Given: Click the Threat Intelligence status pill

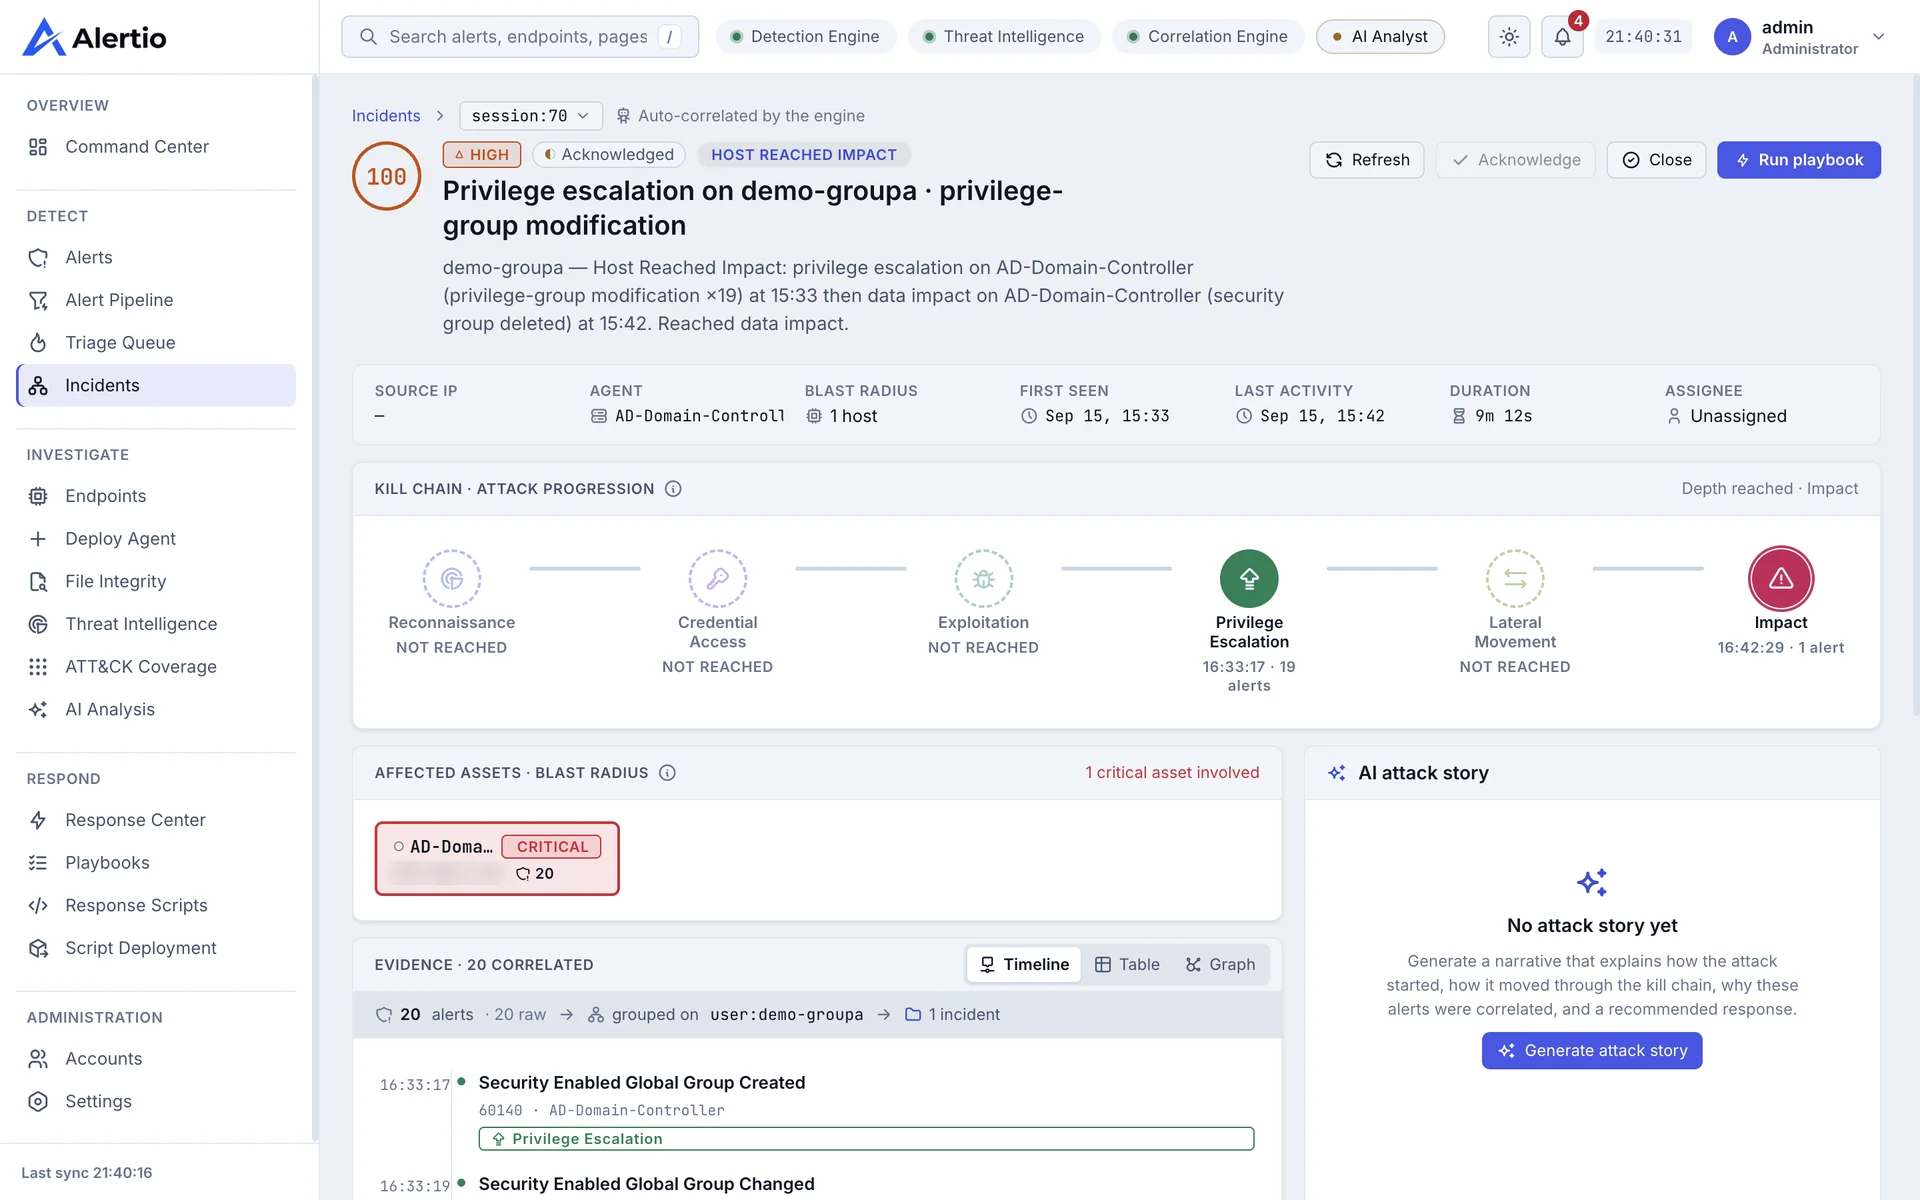Looking at the screenshot, I should 1003,37.
